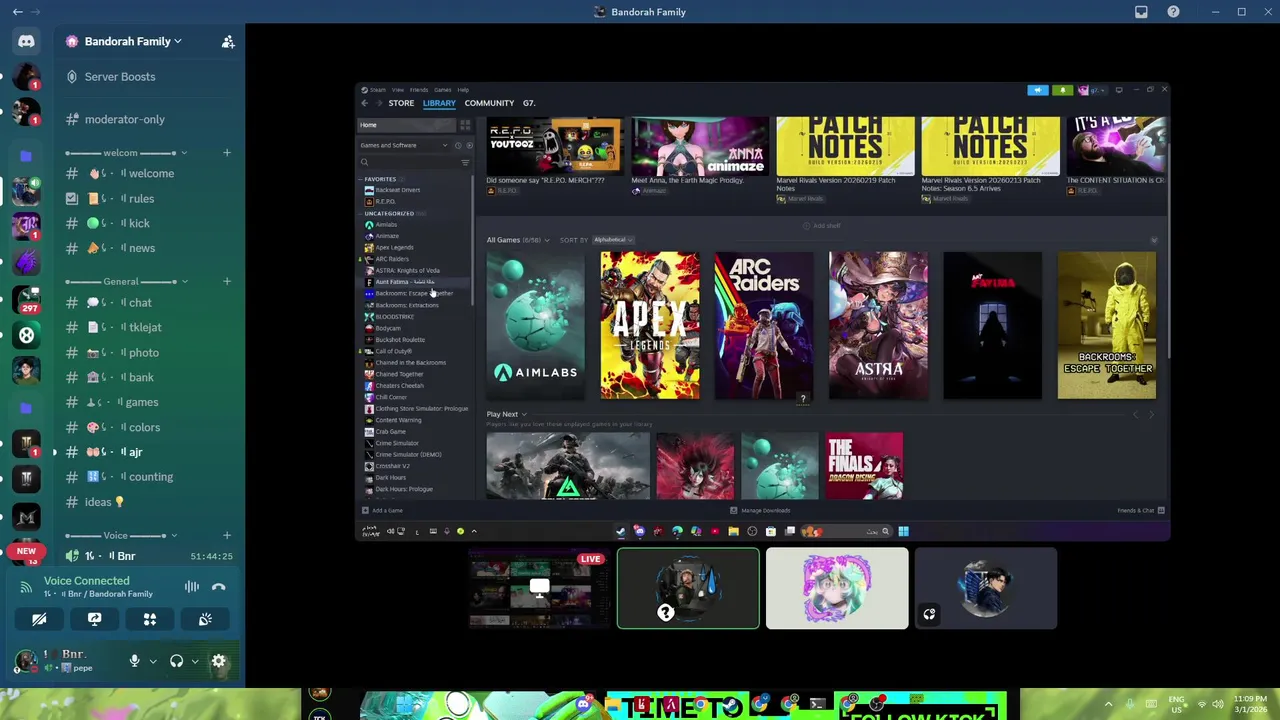
Task: Open Steam Friends menu in stream
Action: pos(419,90)
